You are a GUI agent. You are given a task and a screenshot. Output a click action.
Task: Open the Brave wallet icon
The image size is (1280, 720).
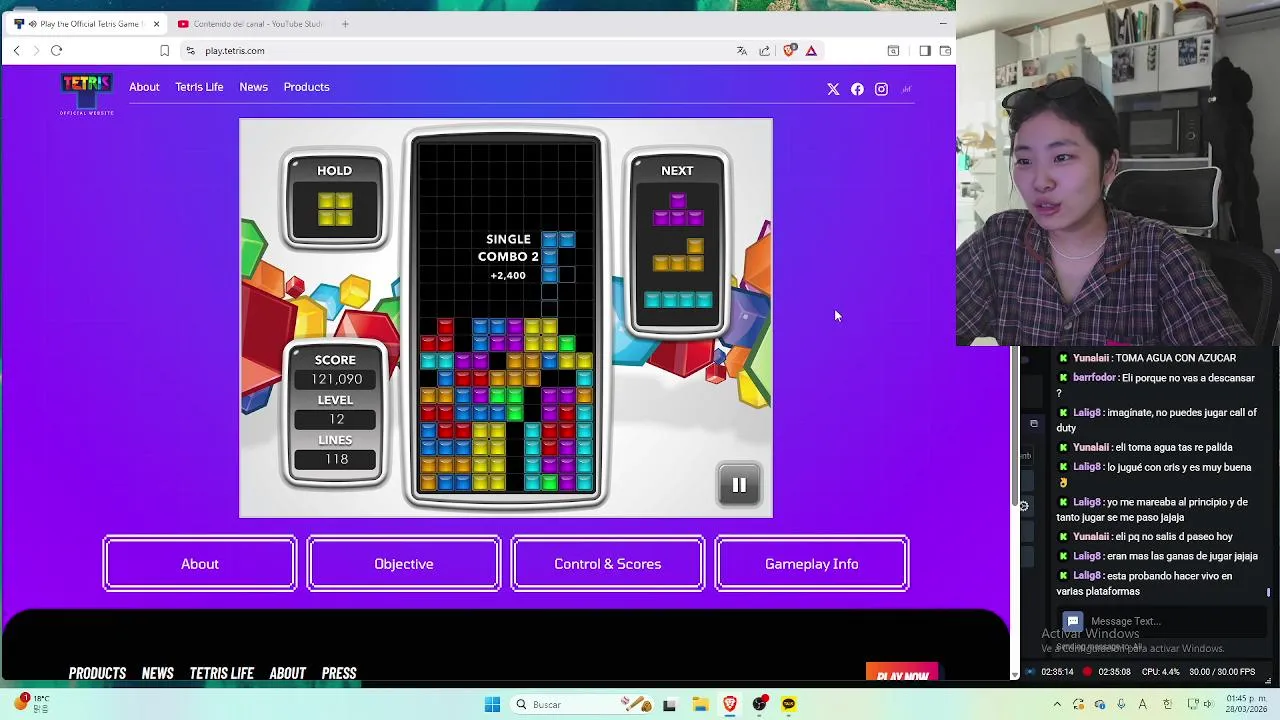(x=945, y=51)
